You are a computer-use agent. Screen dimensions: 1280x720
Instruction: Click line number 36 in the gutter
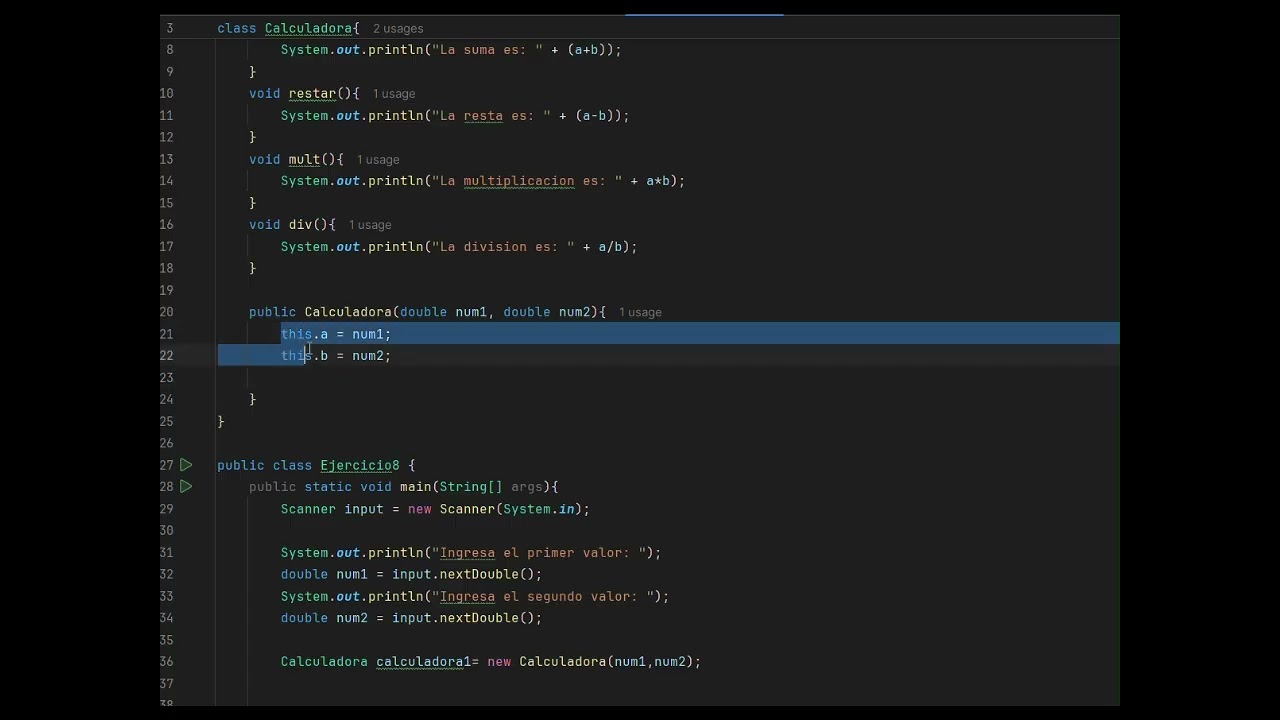[x=166, y=662]
